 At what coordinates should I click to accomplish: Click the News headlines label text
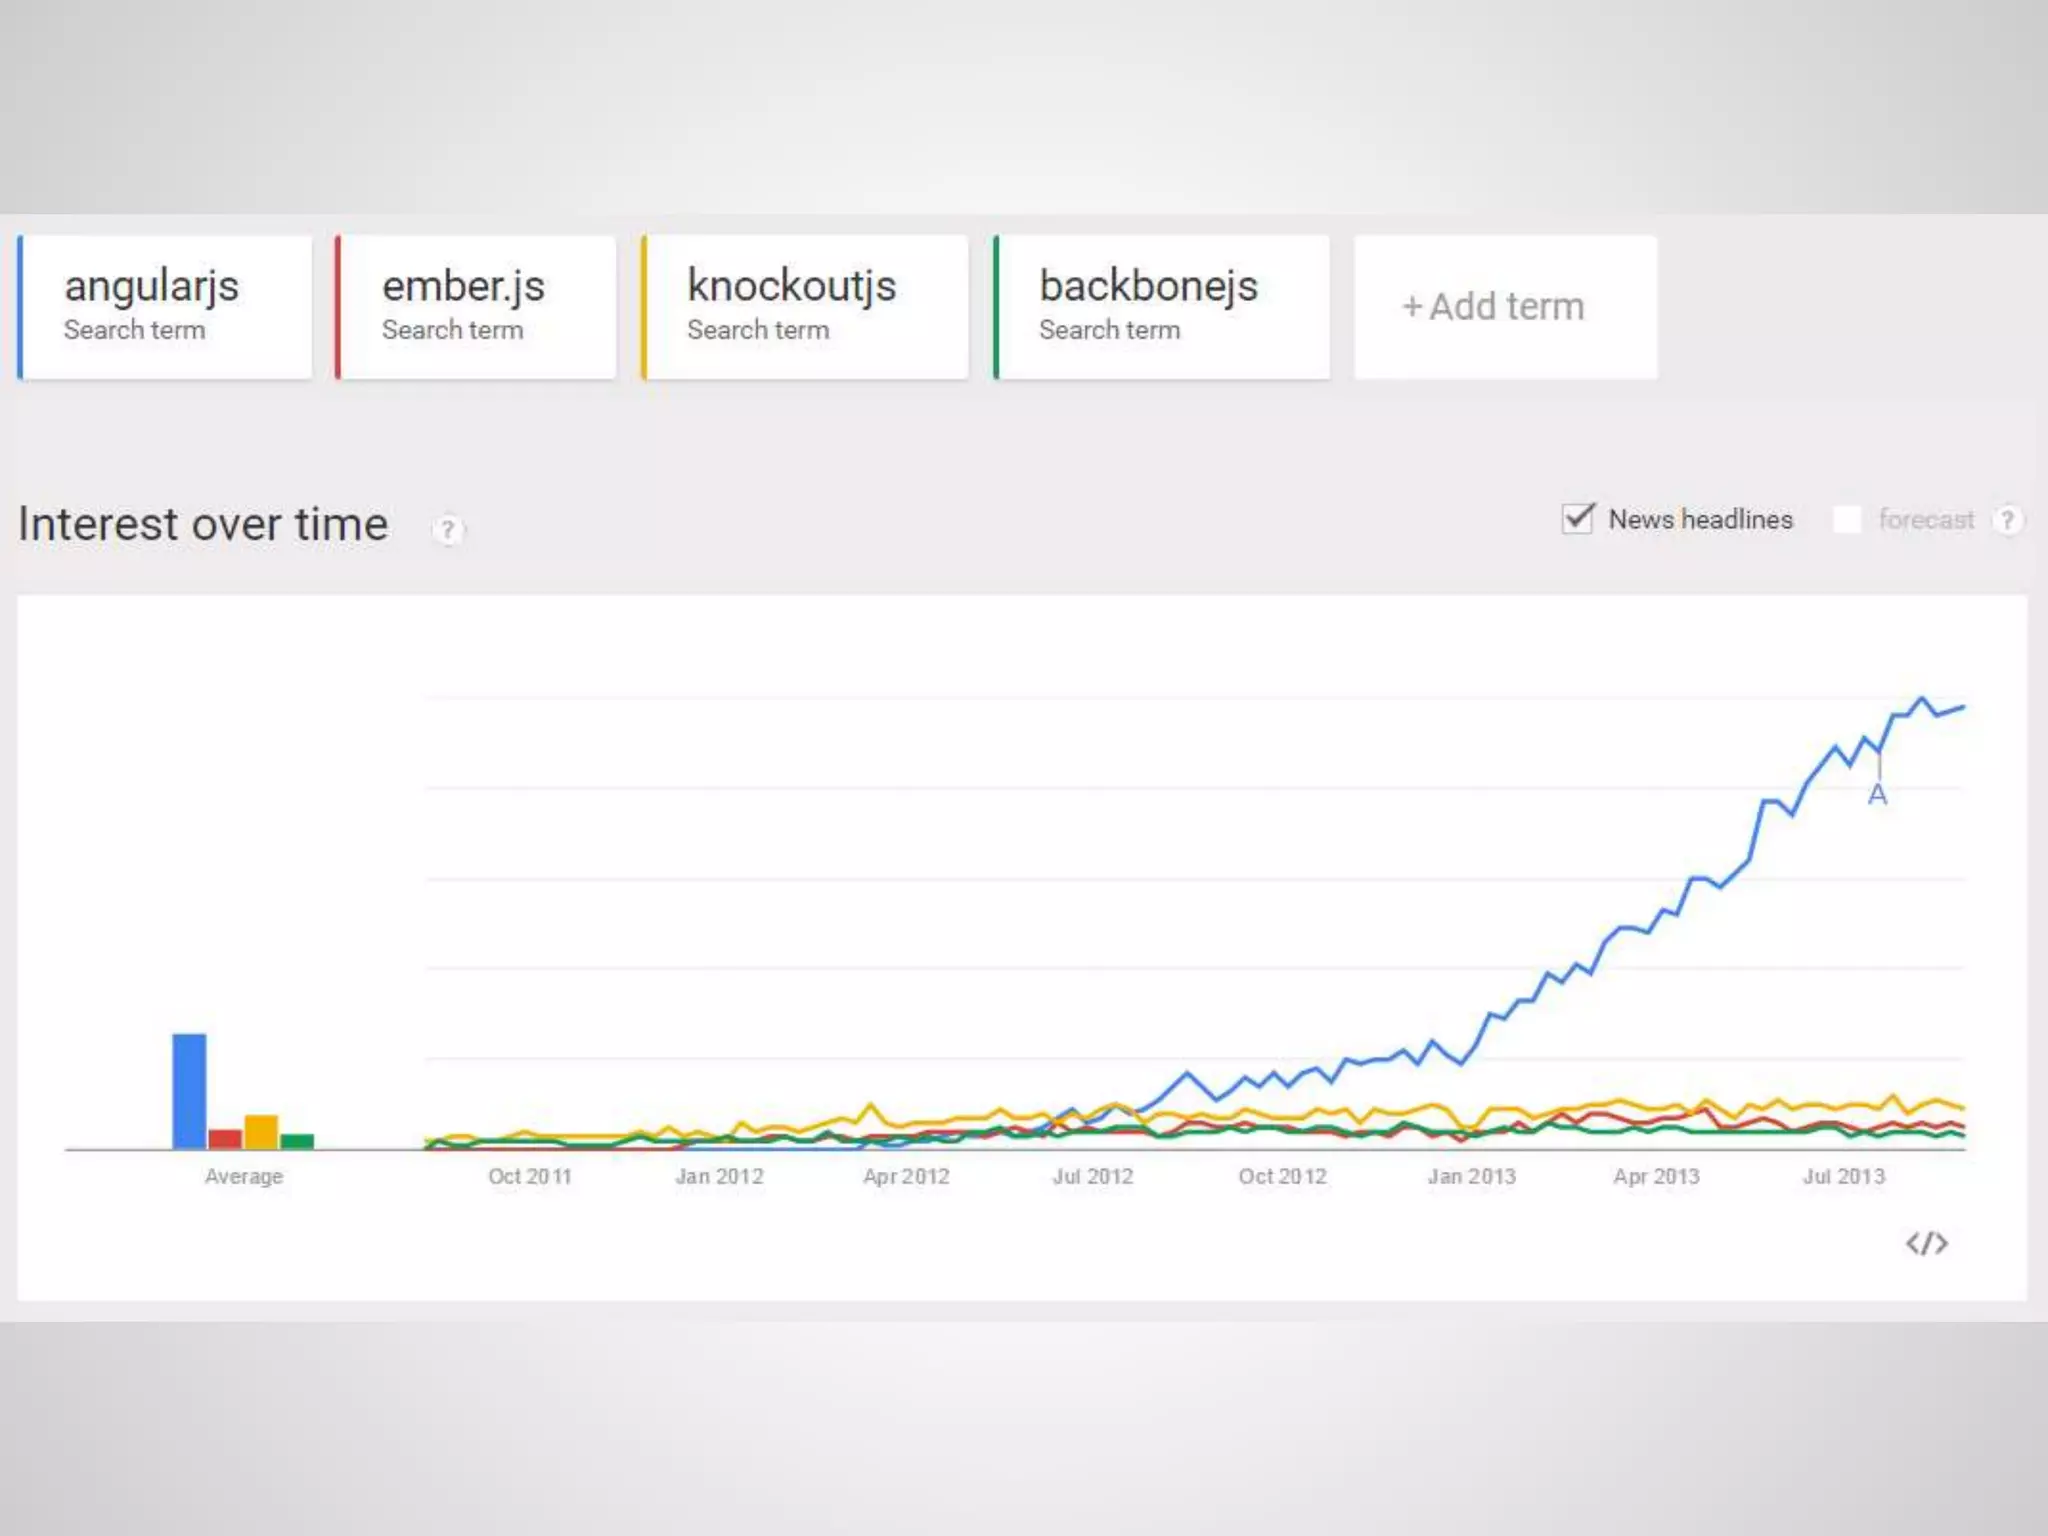(x=1700, y=520)
